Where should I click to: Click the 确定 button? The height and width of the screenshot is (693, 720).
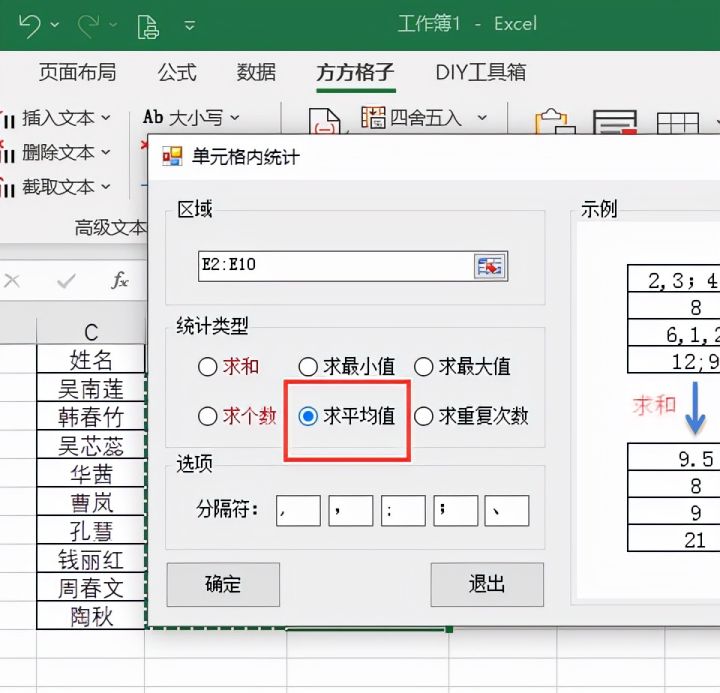223,585
